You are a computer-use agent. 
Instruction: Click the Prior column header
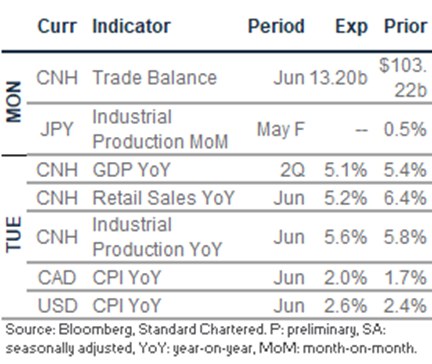click(405, 26)
